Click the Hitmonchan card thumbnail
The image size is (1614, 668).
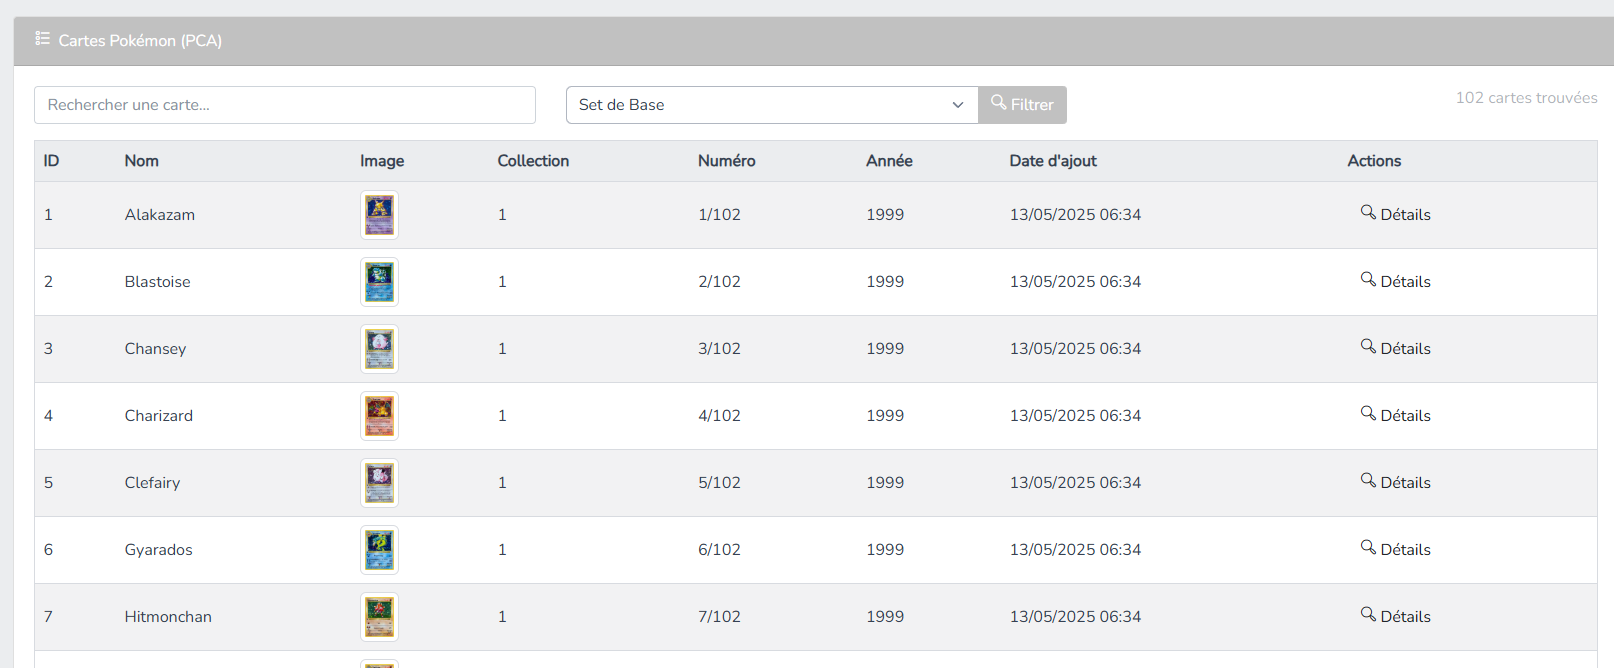(379, 617)
